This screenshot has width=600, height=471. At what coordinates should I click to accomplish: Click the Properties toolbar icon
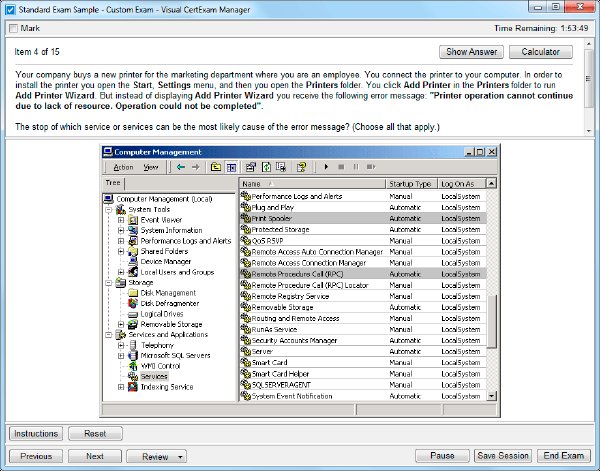tap(251, 167)
